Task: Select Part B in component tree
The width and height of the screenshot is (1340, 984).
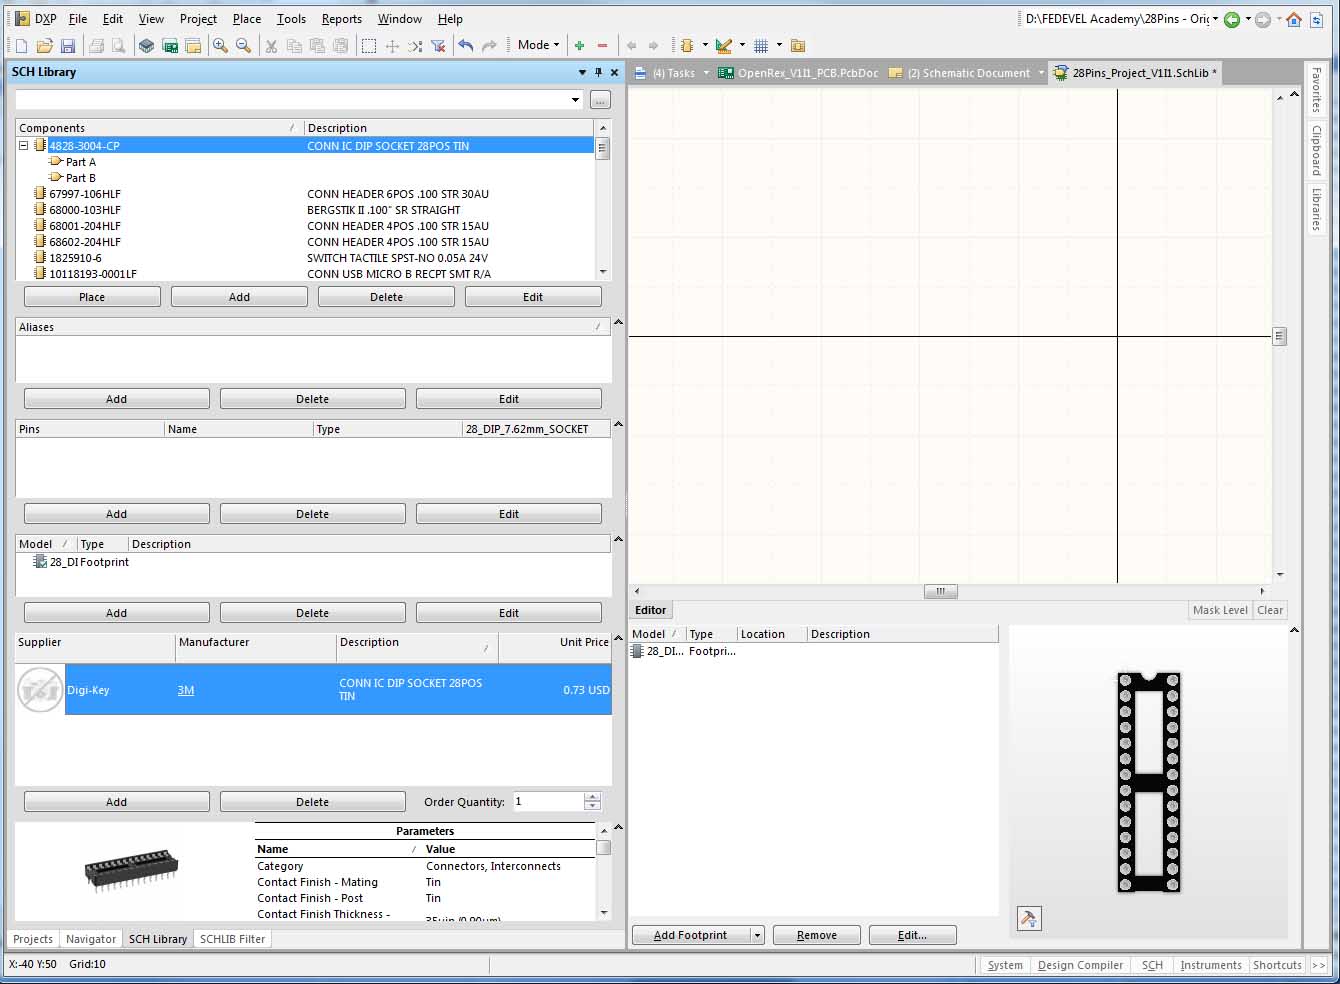Action: pyautogui.click(x=81, y=178)
